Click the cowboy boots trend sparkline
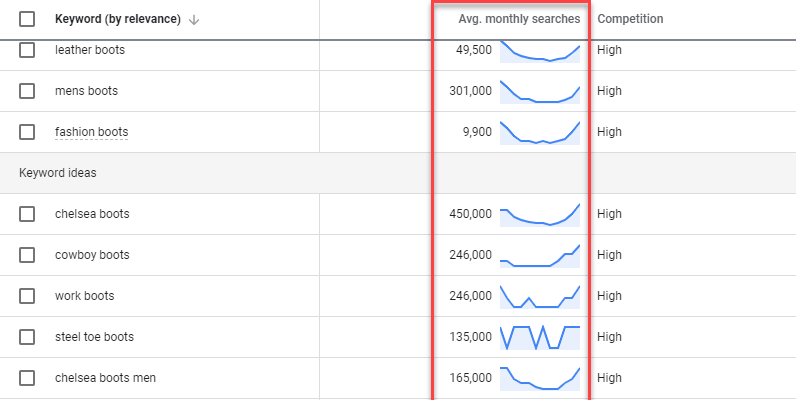 point(539,255)
